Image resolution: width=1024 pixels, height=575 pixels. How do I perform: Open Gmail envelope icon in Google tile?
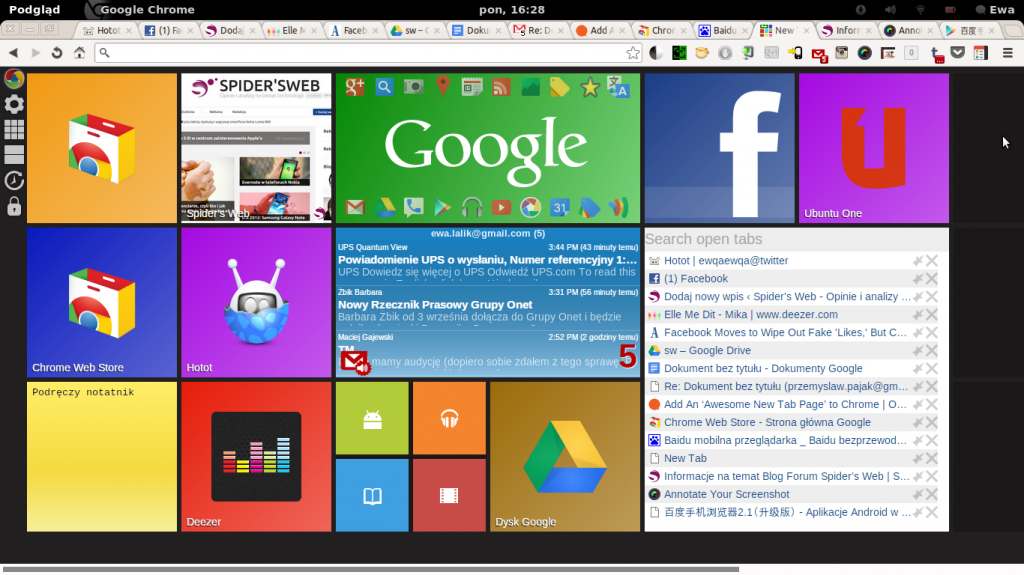coord(355,208)
